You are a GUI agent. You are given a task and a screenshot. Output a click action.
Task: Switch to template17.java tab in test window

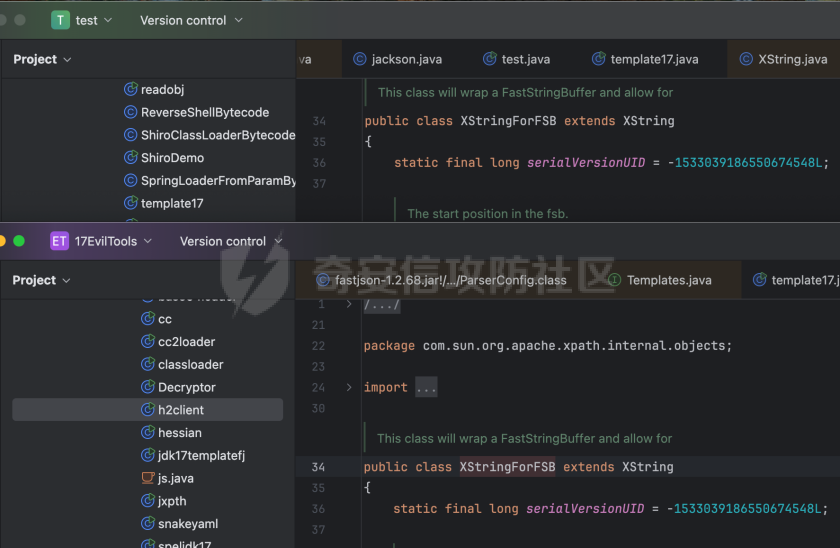(x=645, y=59)
